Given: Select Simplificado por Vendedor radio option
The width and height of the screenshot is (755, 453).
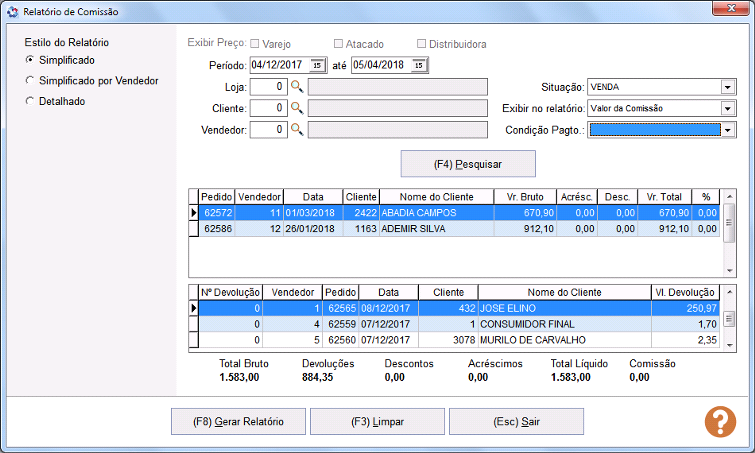Looking at the screenshot, I should (31, 80).
